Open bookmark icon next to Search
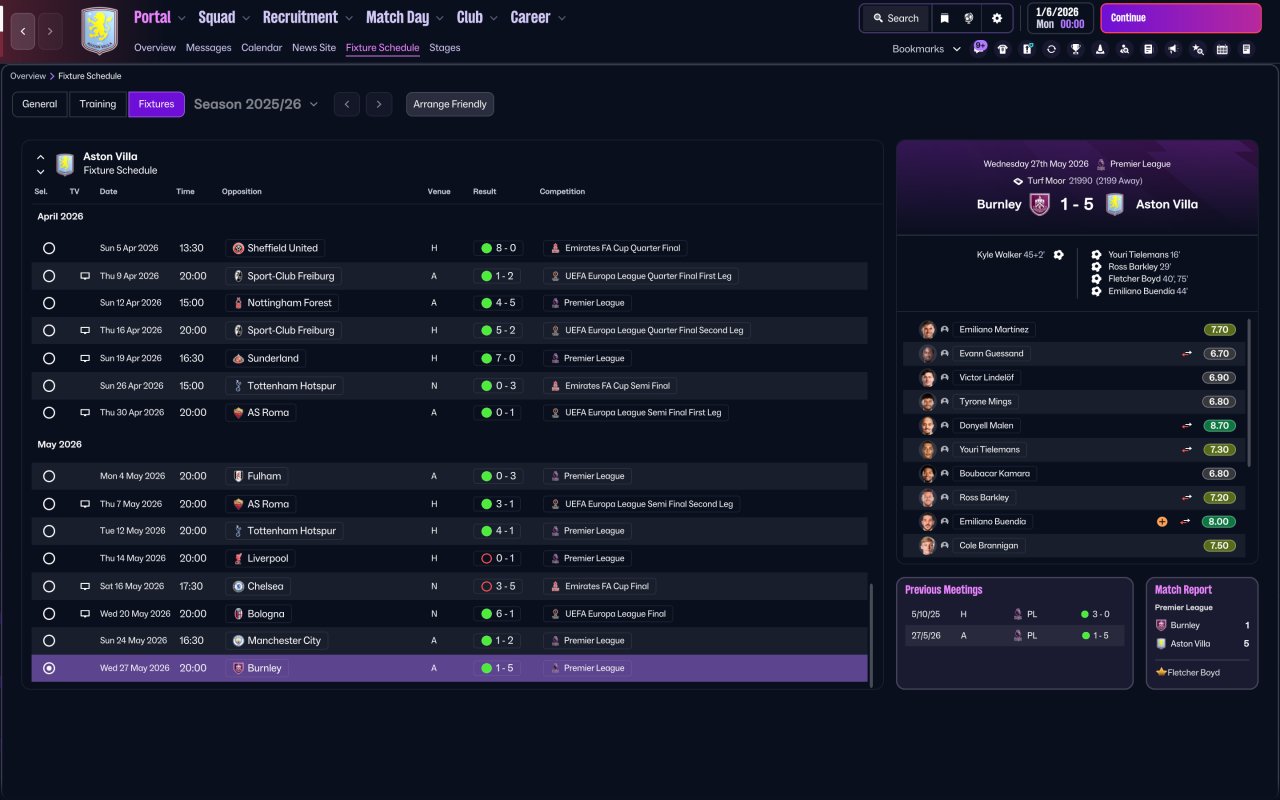 944,18
